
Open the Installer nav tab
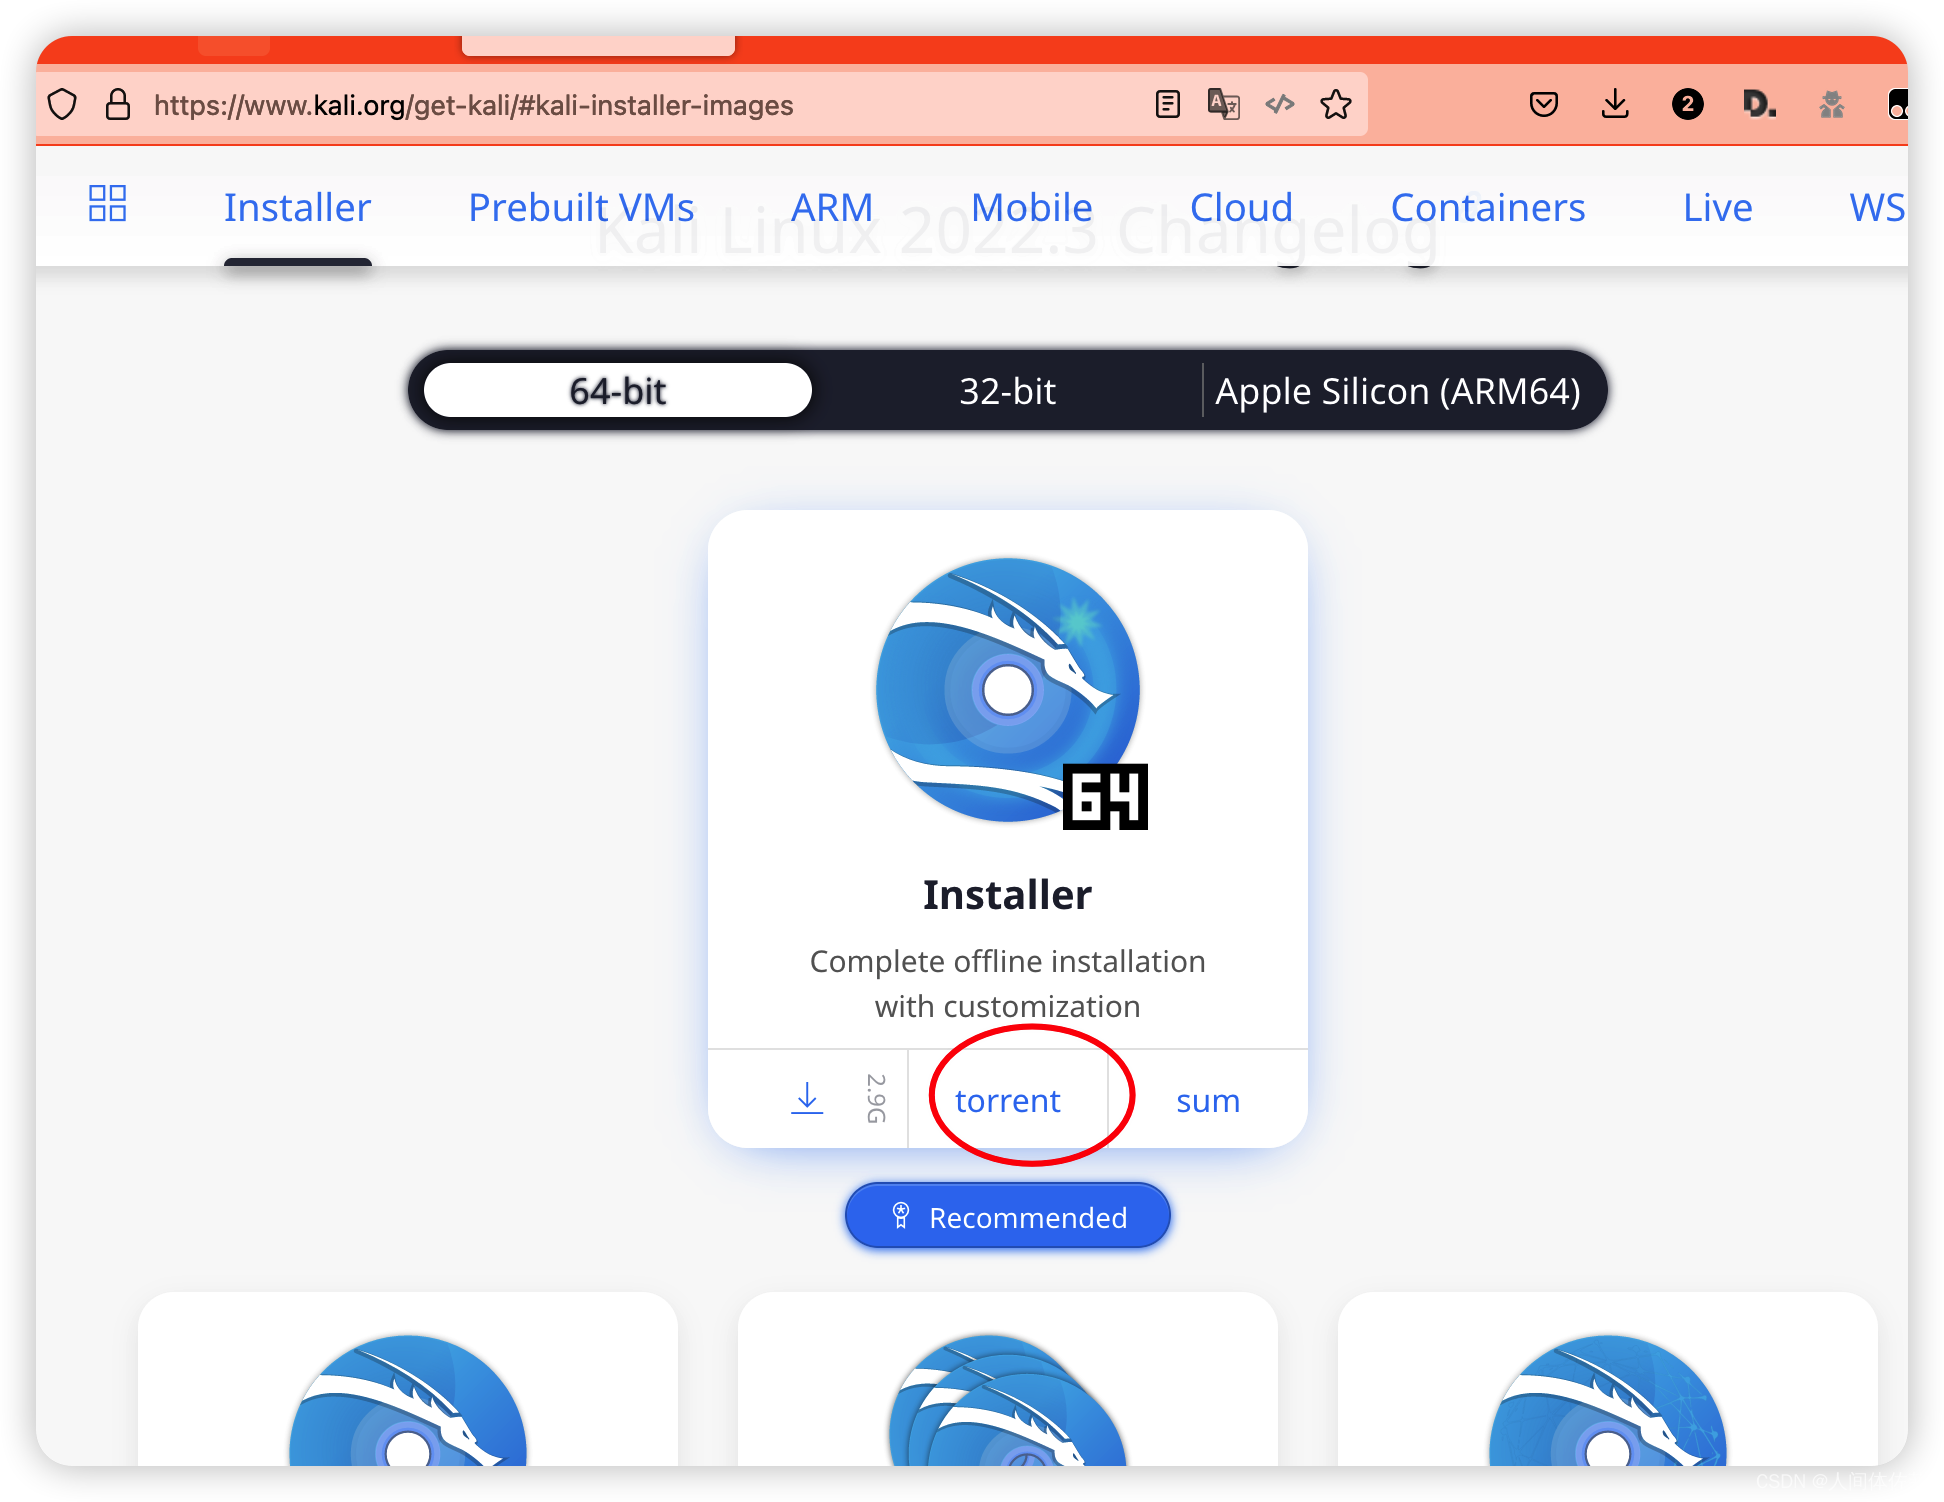(297, 208)
